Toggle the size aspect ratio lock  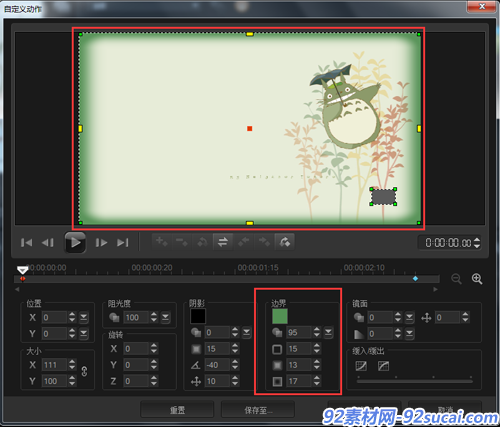84,371
